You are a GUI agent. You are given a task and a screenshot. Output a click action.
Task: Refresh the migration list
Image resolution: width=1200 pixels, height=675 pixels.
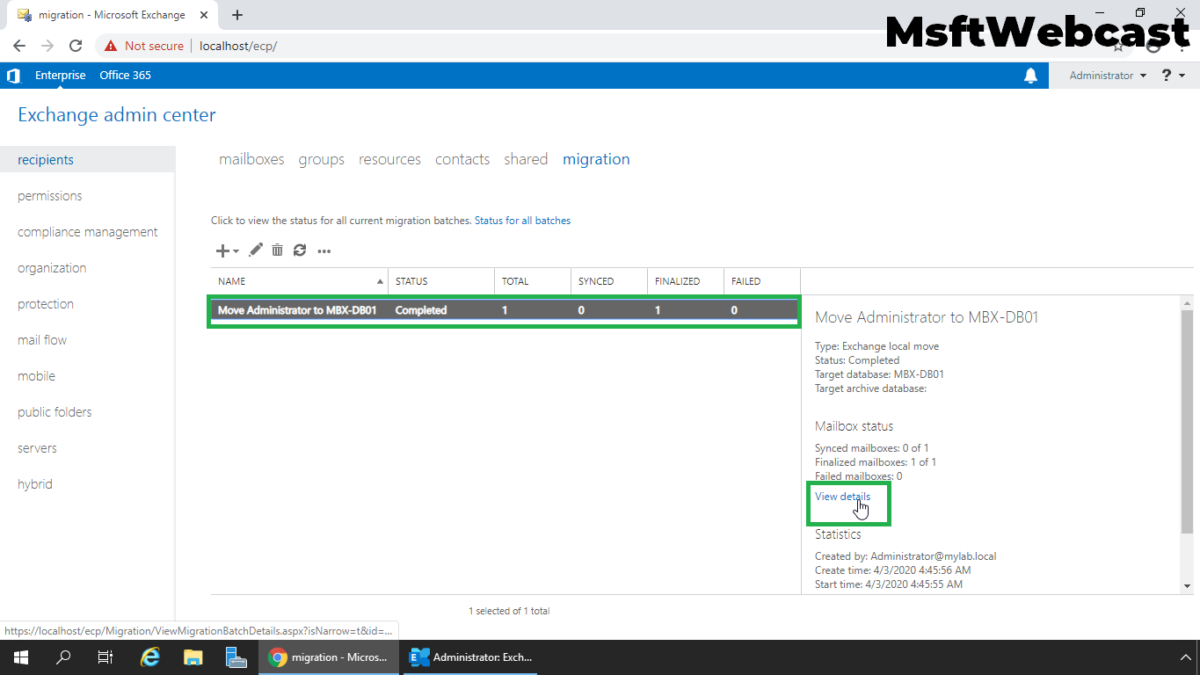[x=299, y=250]
